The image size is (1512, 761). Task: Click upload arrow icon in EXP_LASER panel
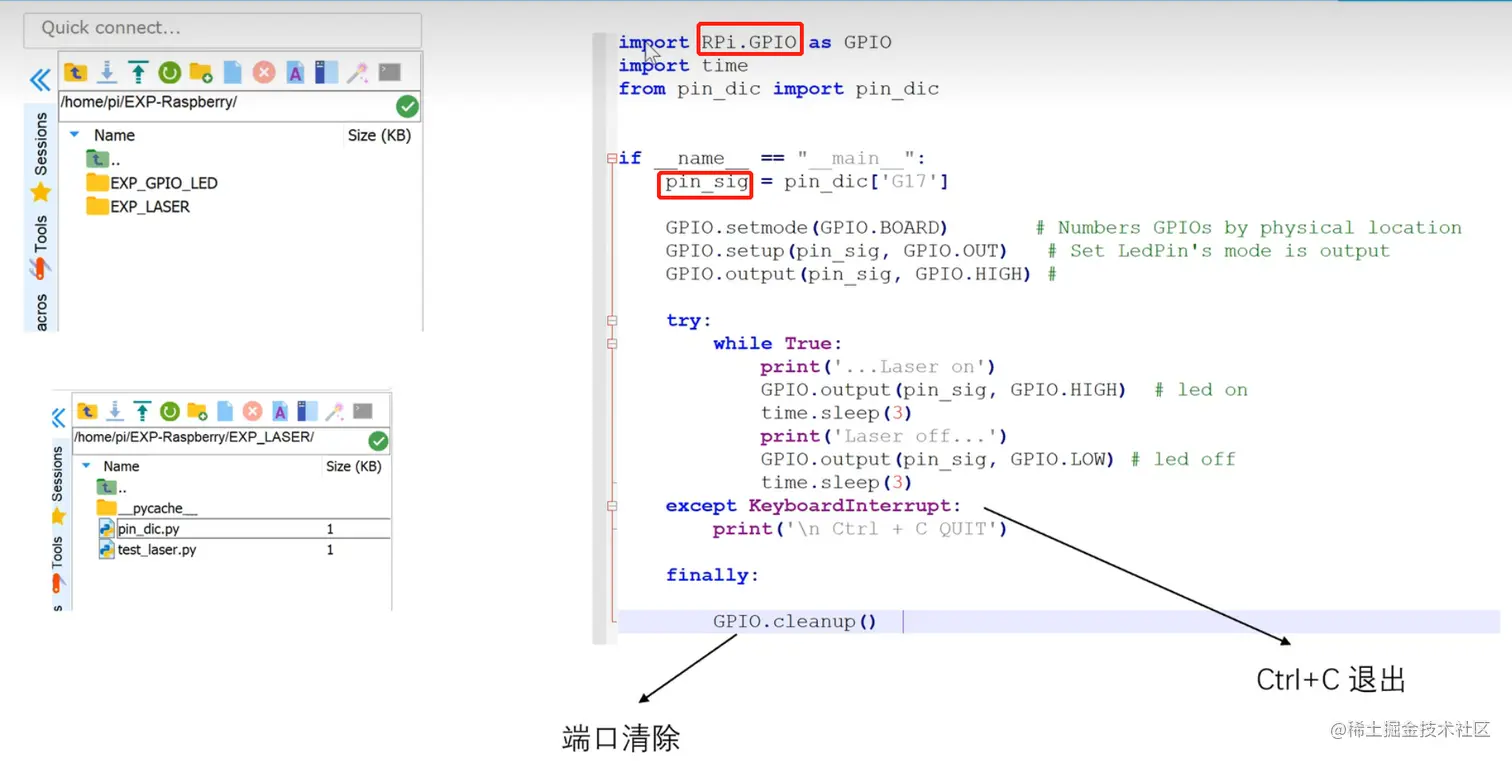pyautogui.click(x=142, y=411)
